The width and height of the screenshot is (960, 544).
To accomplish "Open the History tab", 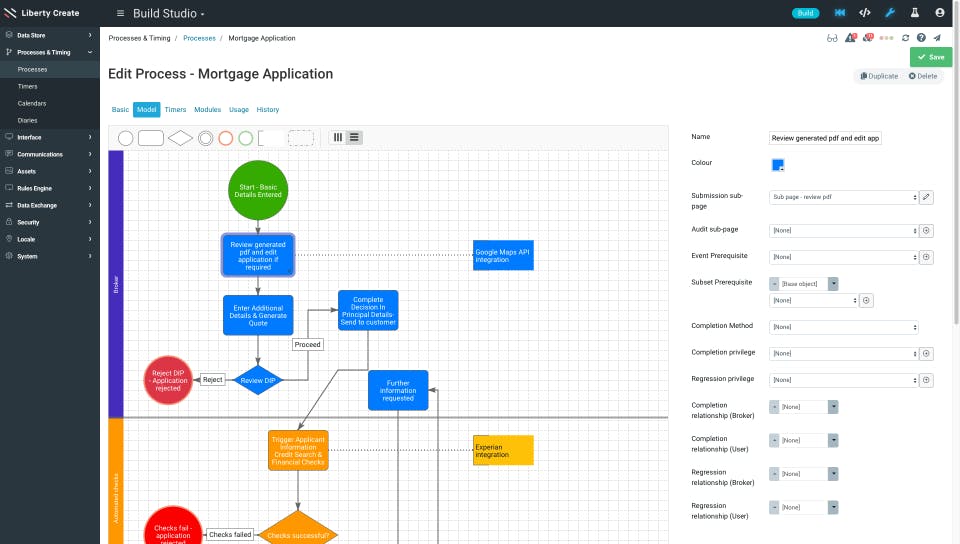I will 268,110.
